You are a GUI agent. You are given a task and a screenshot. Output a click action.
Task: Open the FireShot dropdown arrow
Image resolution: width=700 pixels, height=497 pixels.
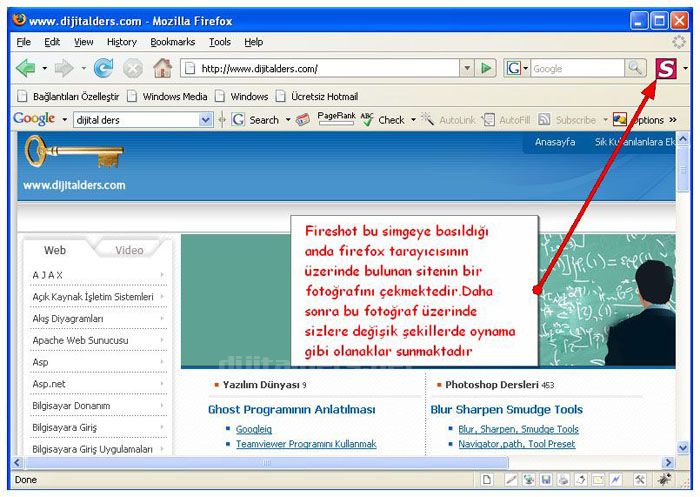point(685,68)
